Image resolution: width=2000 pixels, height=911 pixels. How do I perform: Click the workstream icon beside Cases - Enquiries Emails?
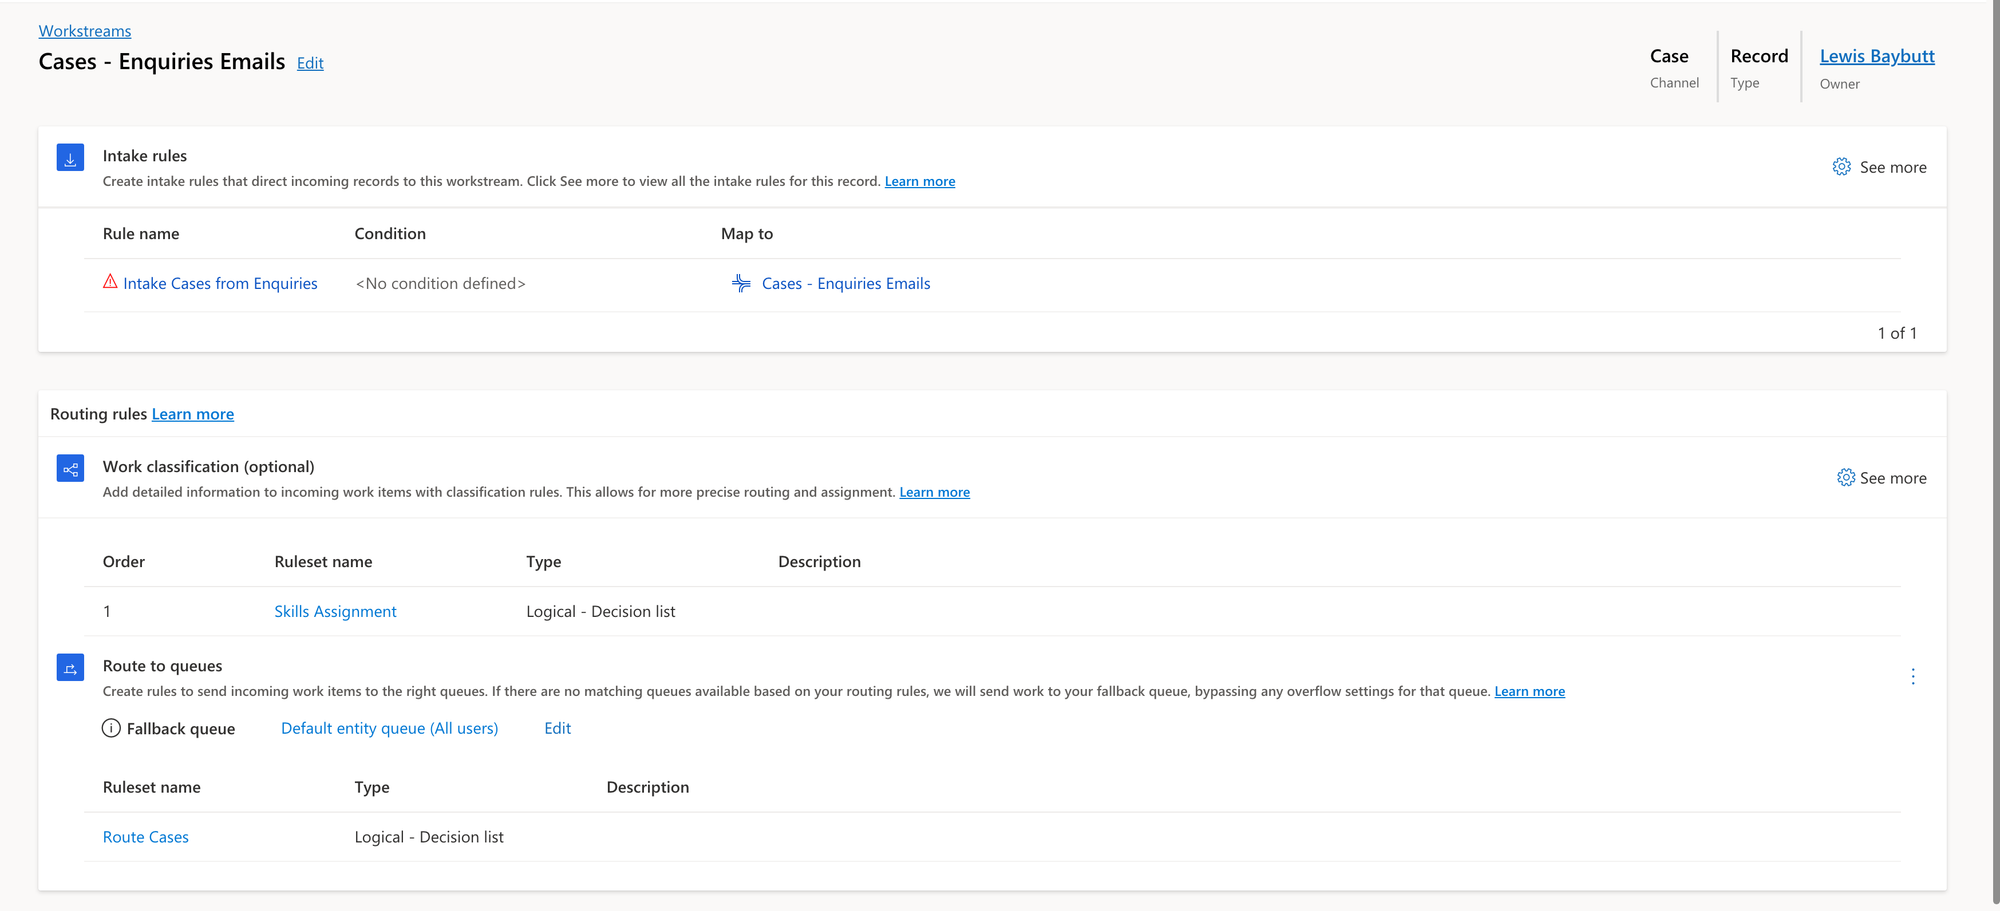point(741,283)
